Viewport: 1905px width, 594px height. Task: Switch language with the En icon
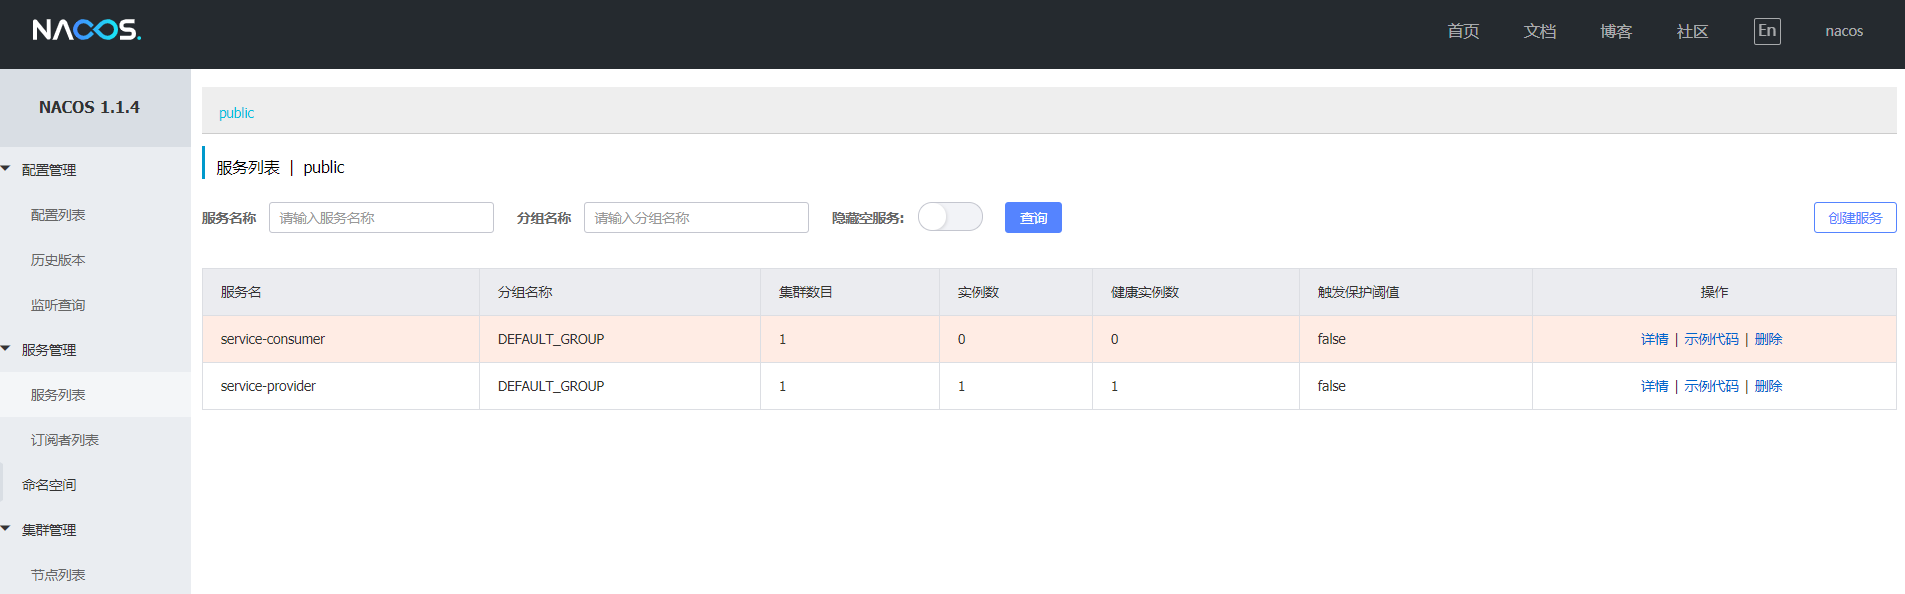(1767, 31)
